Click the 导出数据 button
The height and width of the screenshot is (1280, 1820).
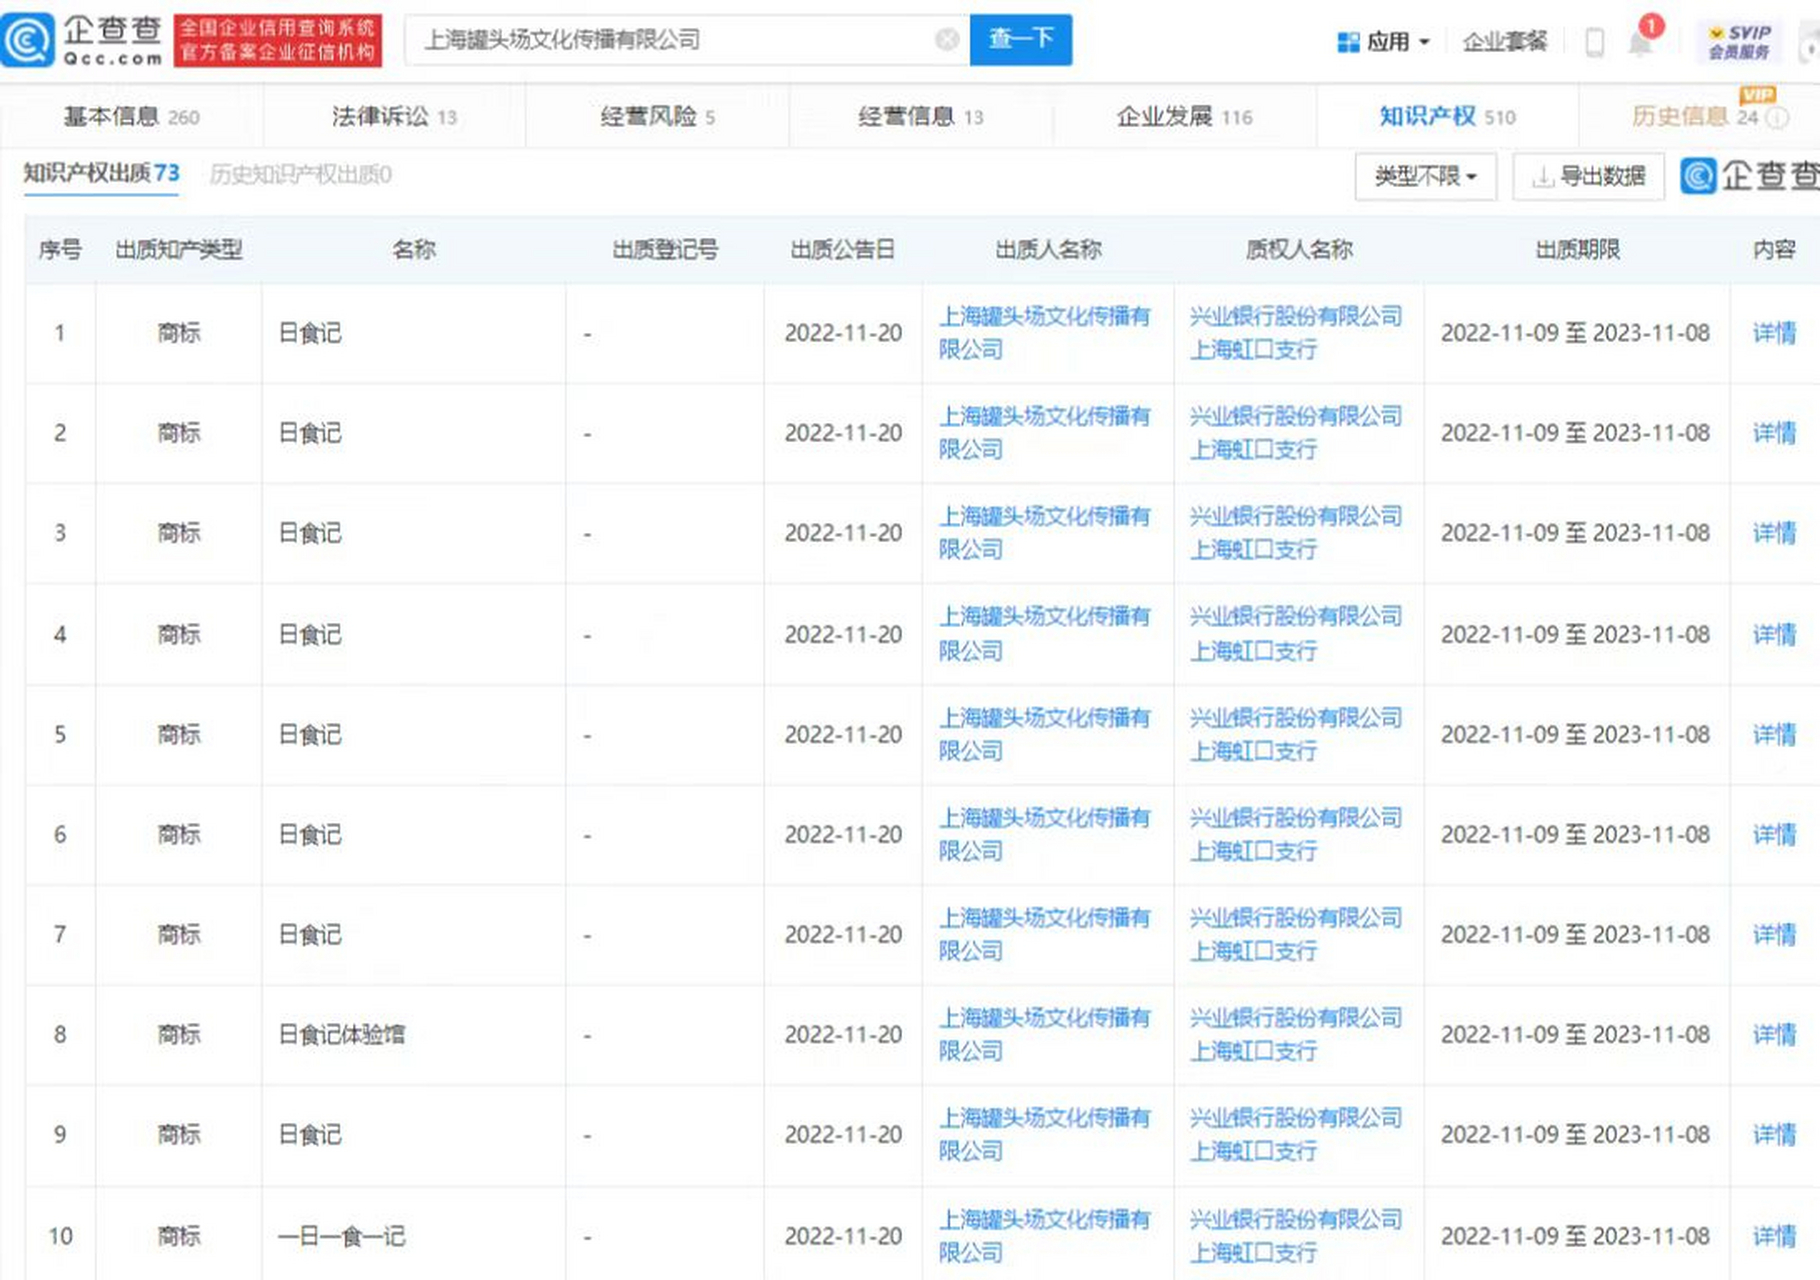pos(1588,176)
